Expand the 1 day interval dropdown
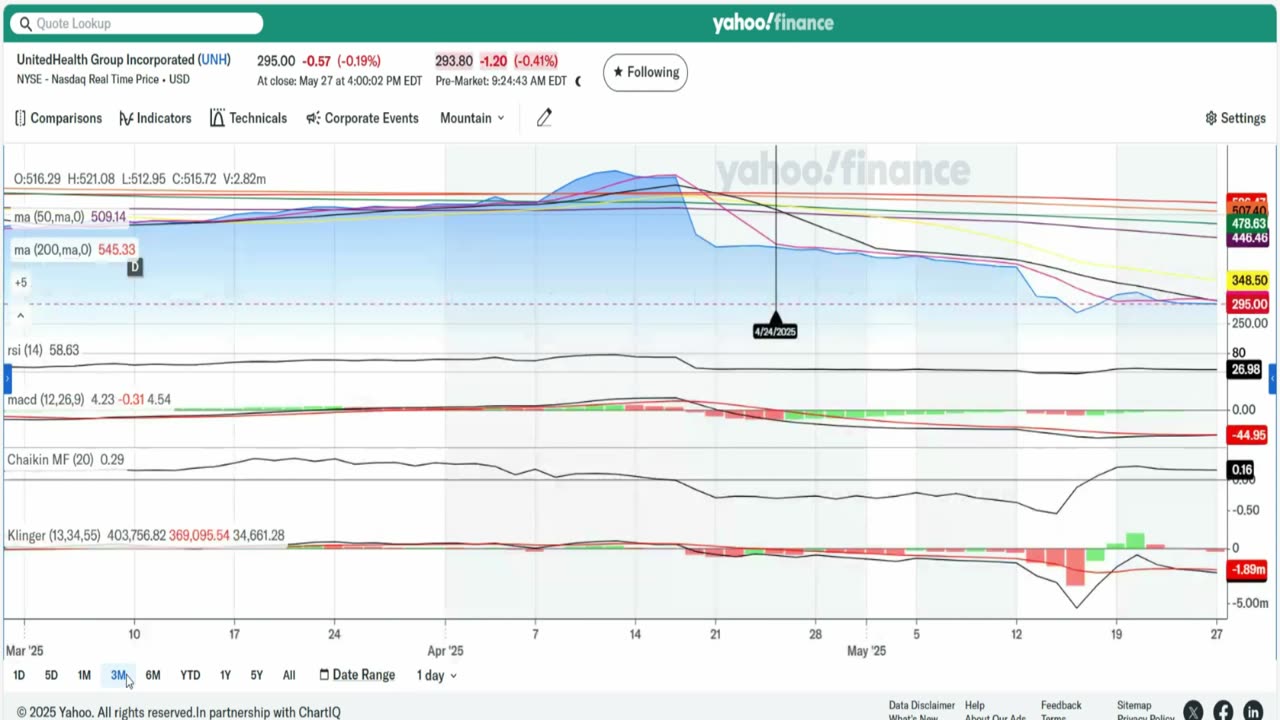The width and height of the screenshot is (1280, 720). pos(437,675)
